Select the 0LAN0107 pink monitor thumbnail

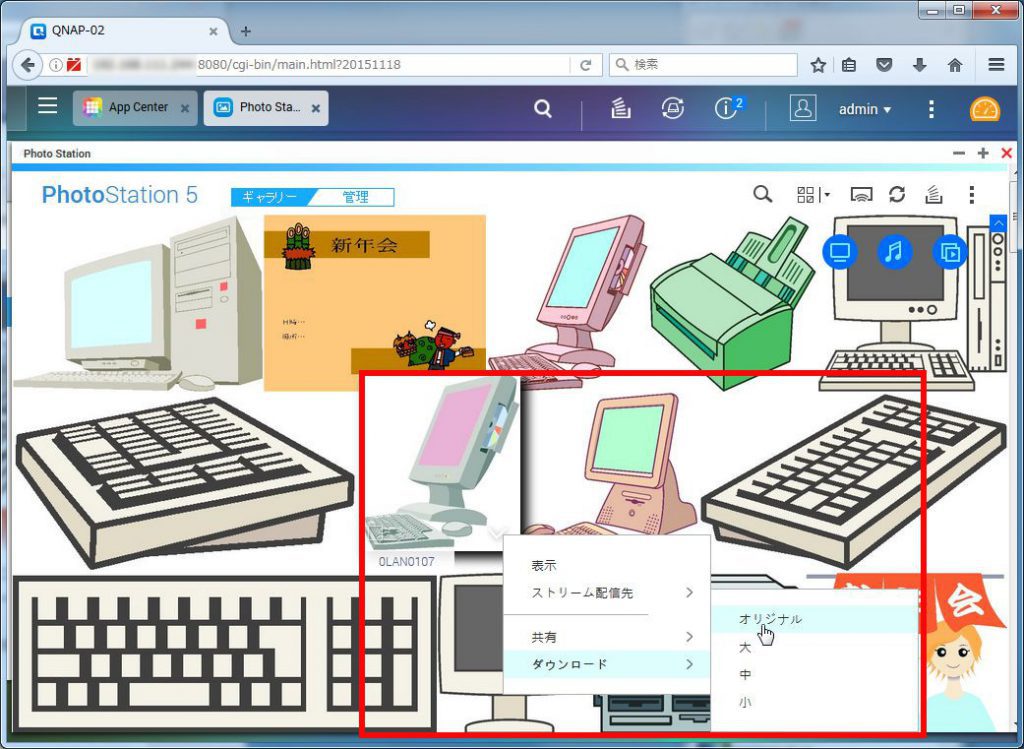443,462
